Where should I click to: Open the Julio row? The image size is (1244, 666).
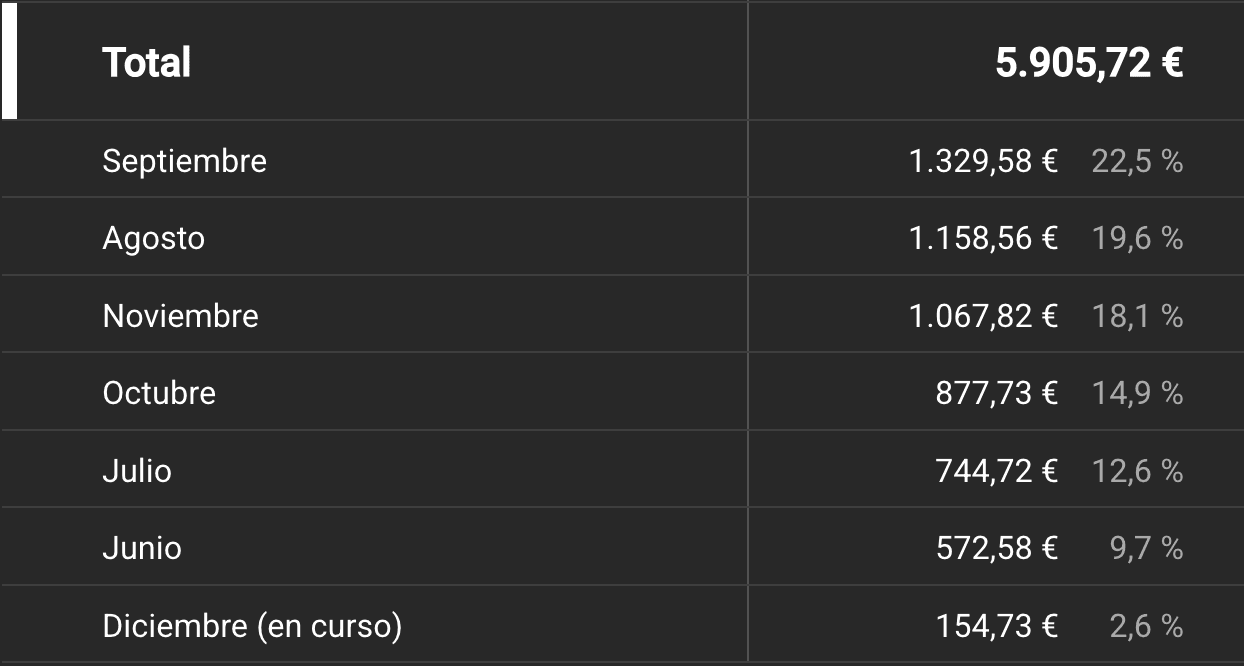(x=137, y=470)
